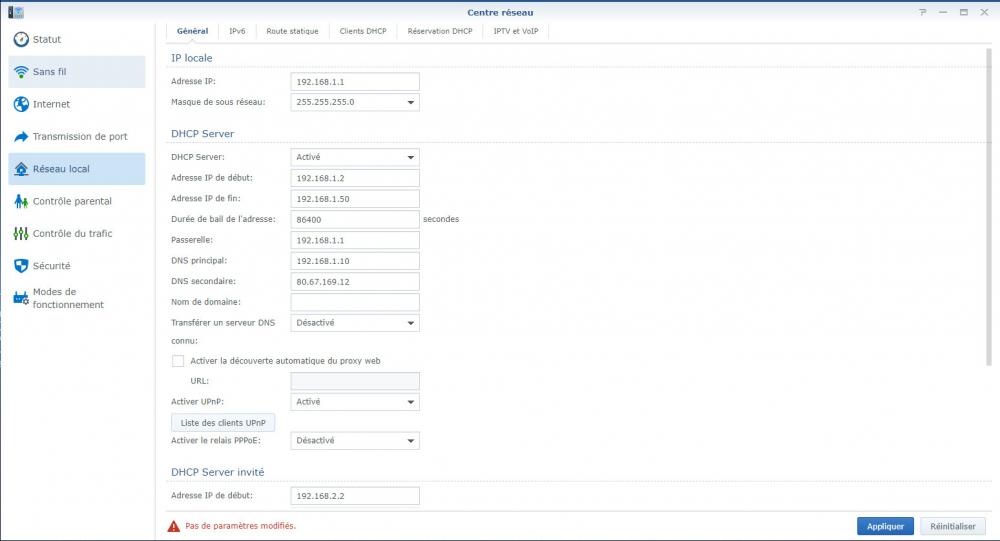Click the Nom de domaine field
Screen dimensions: 1000x541
pyautogui.click(x=355, y=302)
